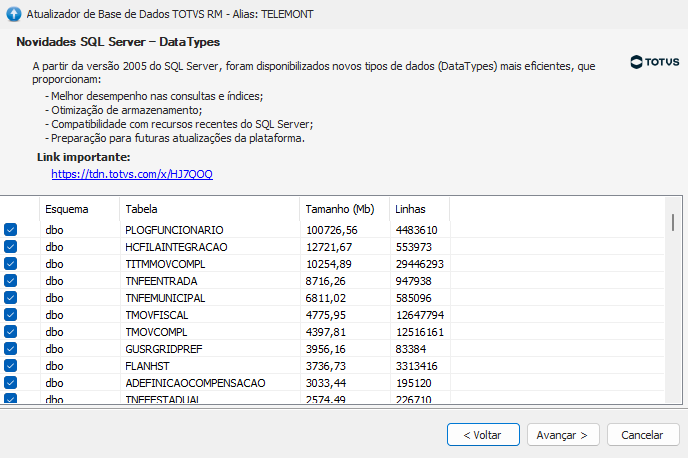Toggle the TMOVFISCAL table checkbox
This screenshot has height=458, width=688.
click(x=11, y=315)
